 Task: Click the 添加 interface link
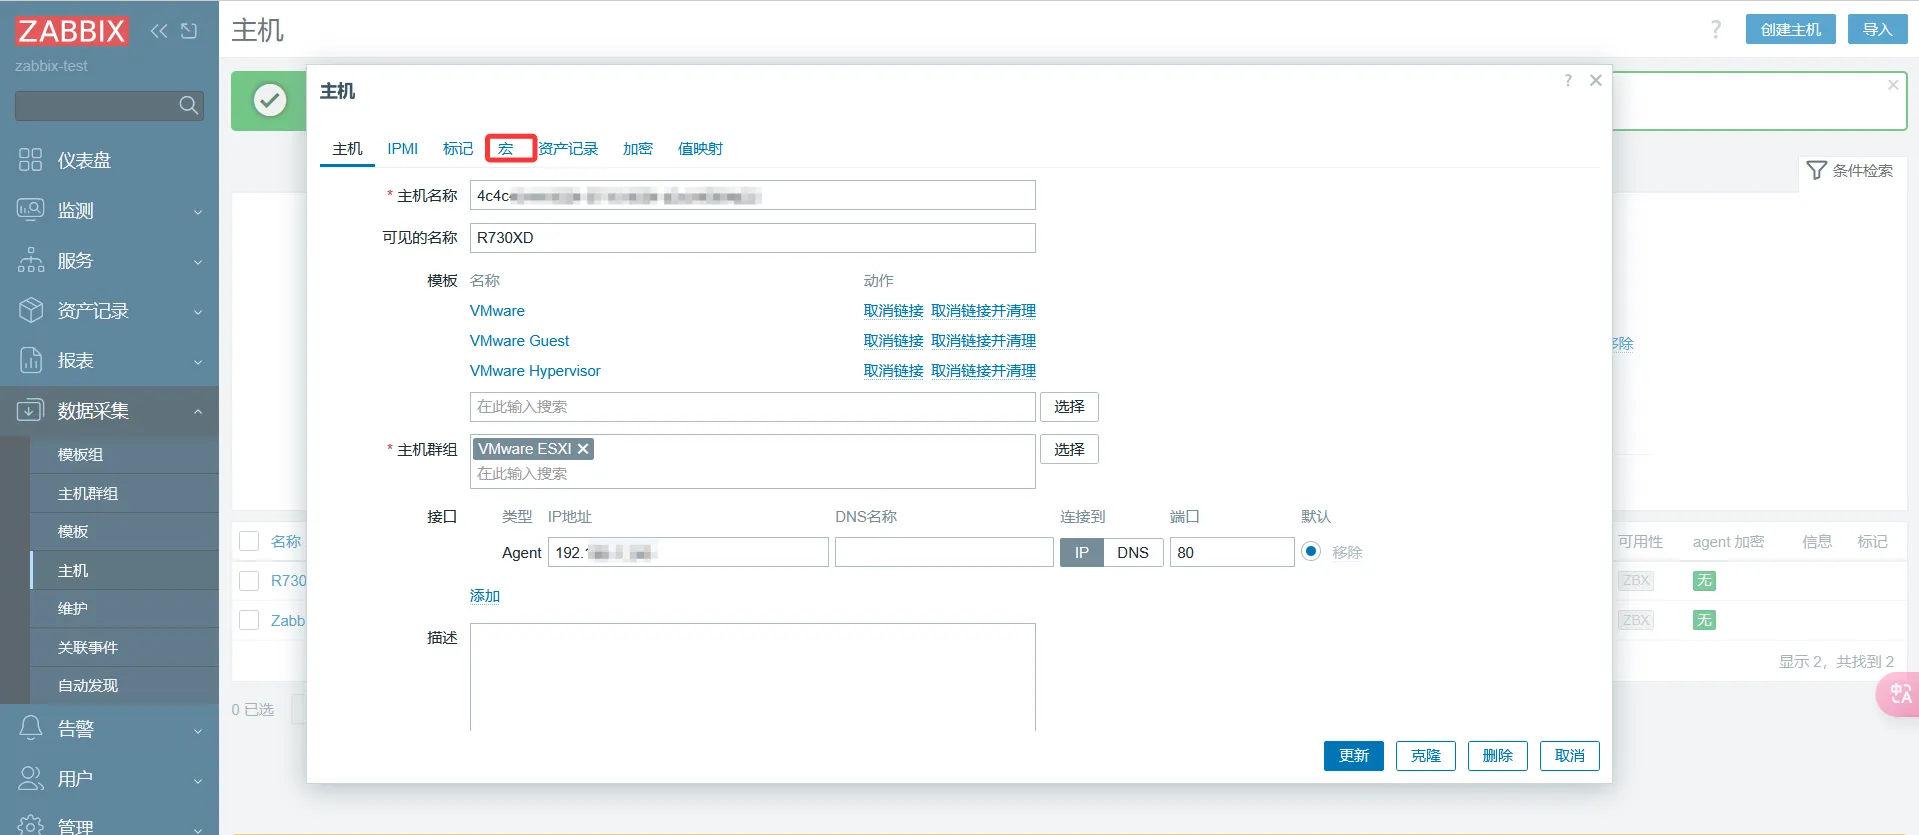click(x=485, y=596)
